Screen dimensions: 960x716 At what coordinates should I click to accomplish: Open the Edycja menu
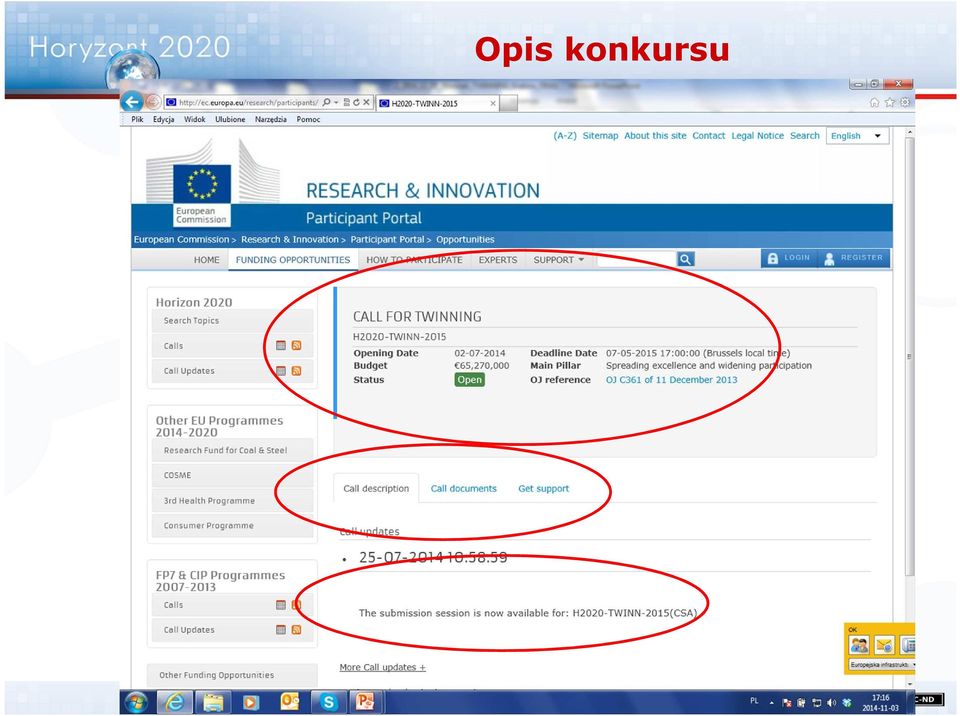[163, 119]
